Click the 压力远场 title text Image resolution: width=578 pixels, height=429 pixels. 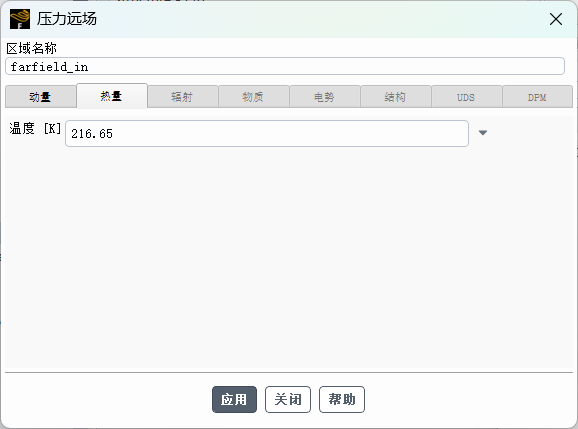point(67,18)
